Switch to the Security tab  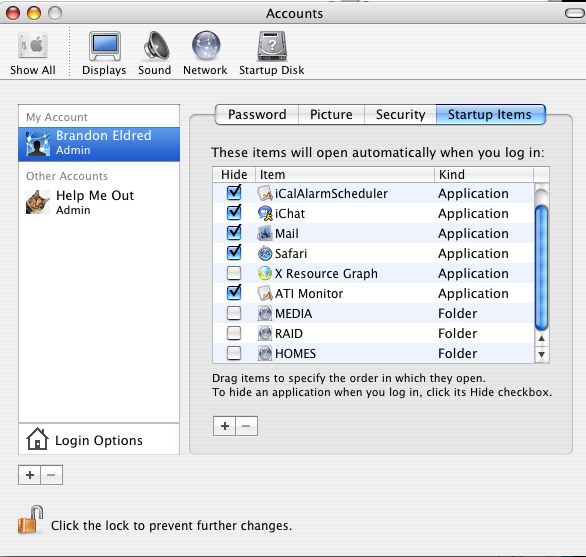tap(400, 114)
